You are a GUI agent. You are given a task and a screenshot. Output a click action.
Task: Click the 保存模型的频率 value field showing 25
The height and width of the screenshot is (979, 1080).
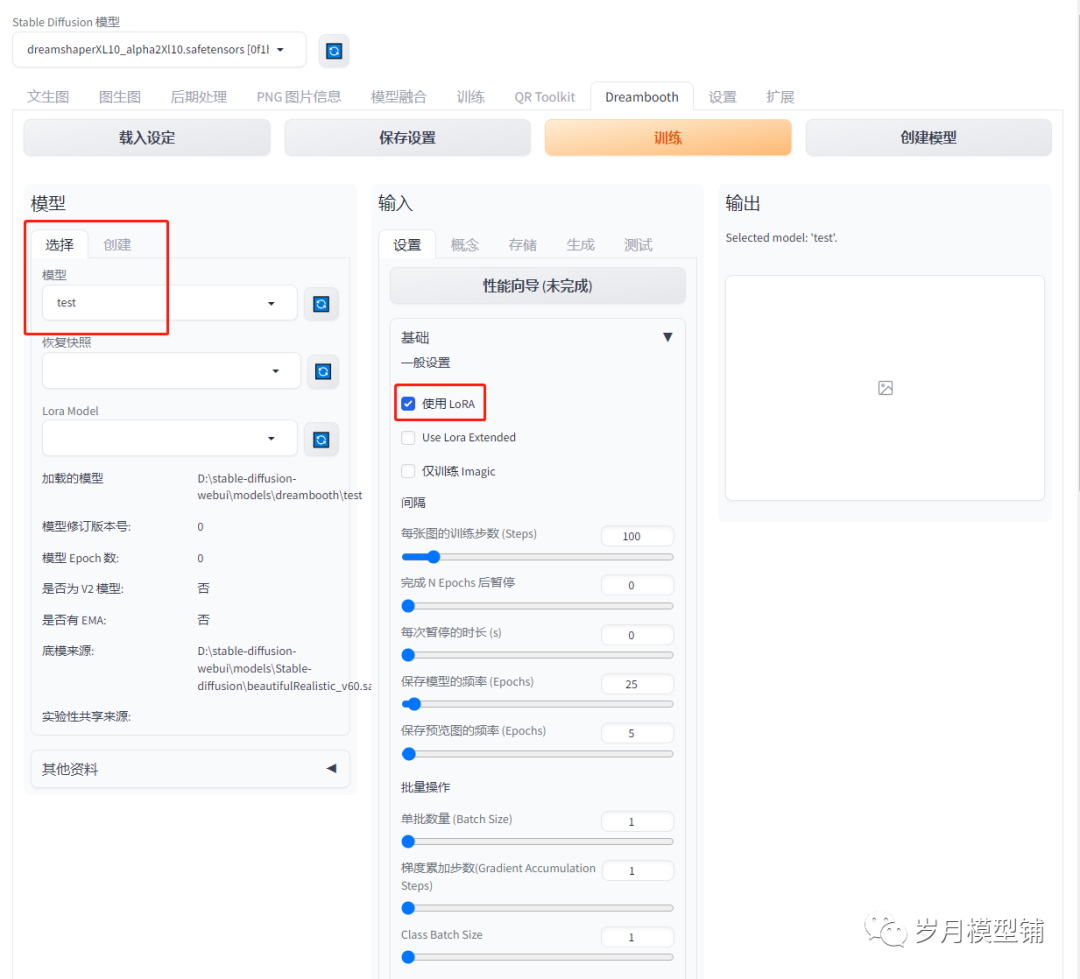coord(638,683)
